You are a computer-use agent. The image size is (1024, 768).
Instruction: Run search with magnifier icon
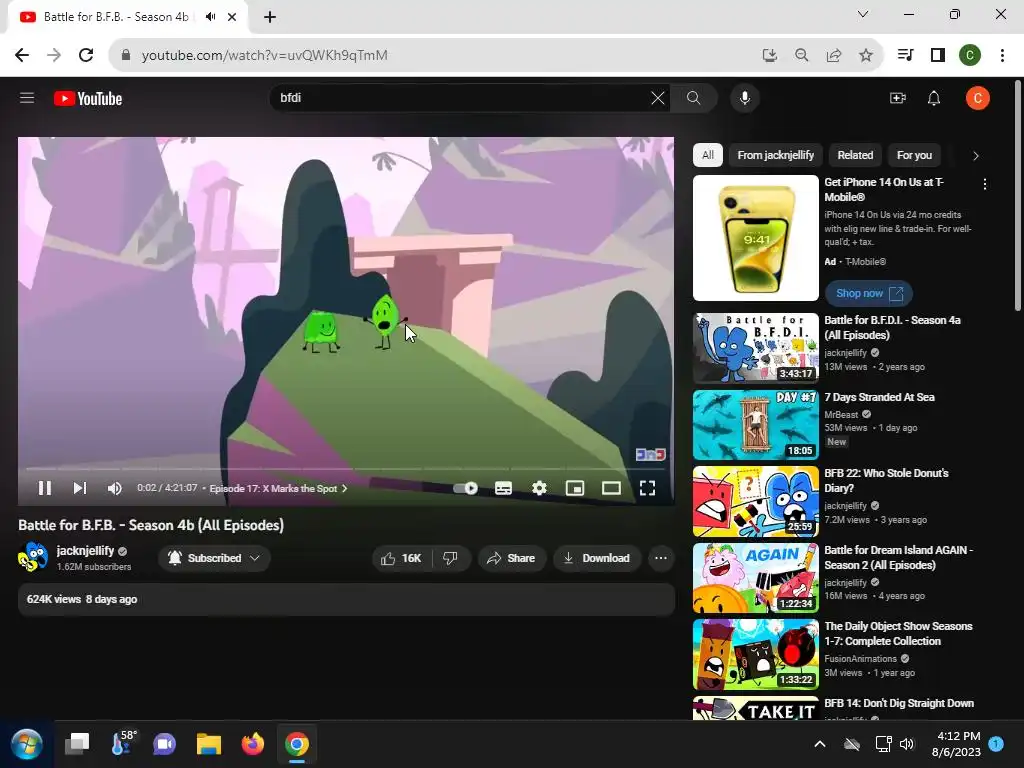click(x=694, y=98)
